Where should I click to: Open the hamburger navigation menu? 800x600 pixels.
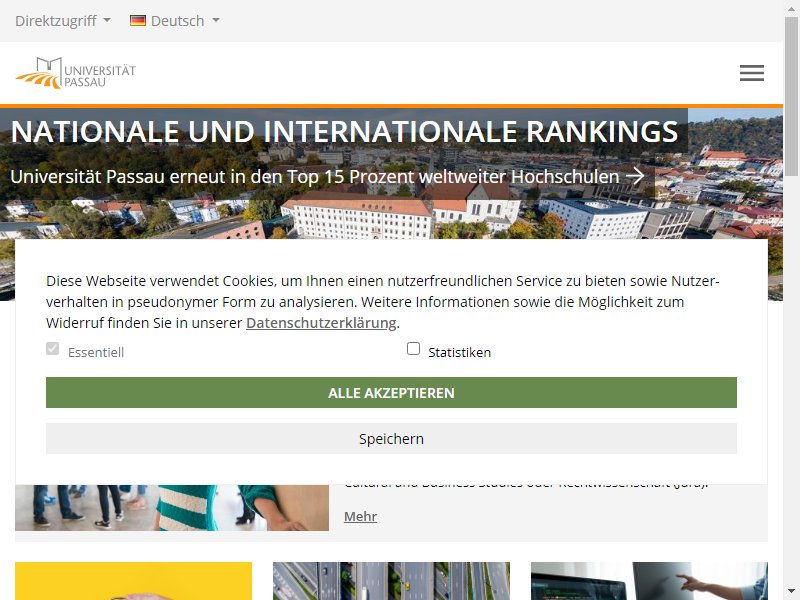point(752,73)
